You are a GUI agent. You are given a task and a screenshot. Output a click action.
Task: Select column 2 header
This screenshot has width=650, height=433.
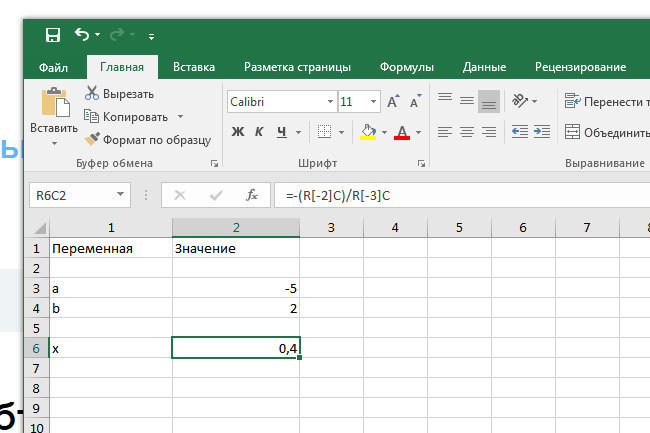(x=236, y=227)
